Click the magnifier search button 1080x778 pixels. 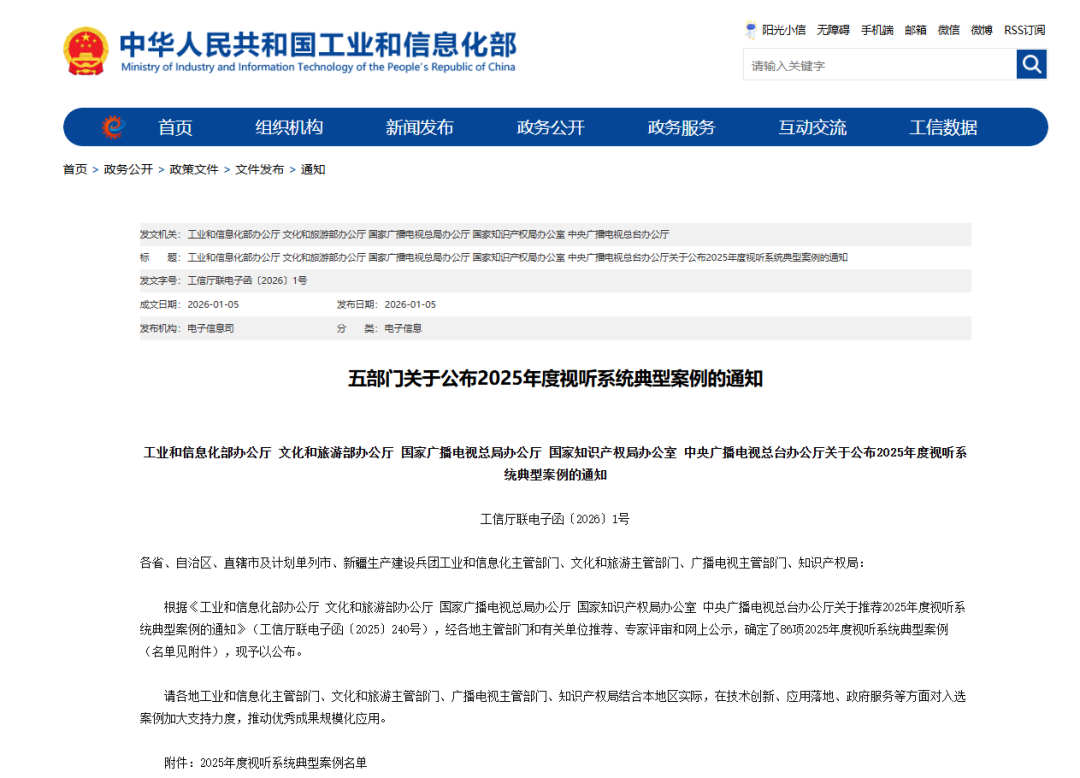click(1031, 65)
